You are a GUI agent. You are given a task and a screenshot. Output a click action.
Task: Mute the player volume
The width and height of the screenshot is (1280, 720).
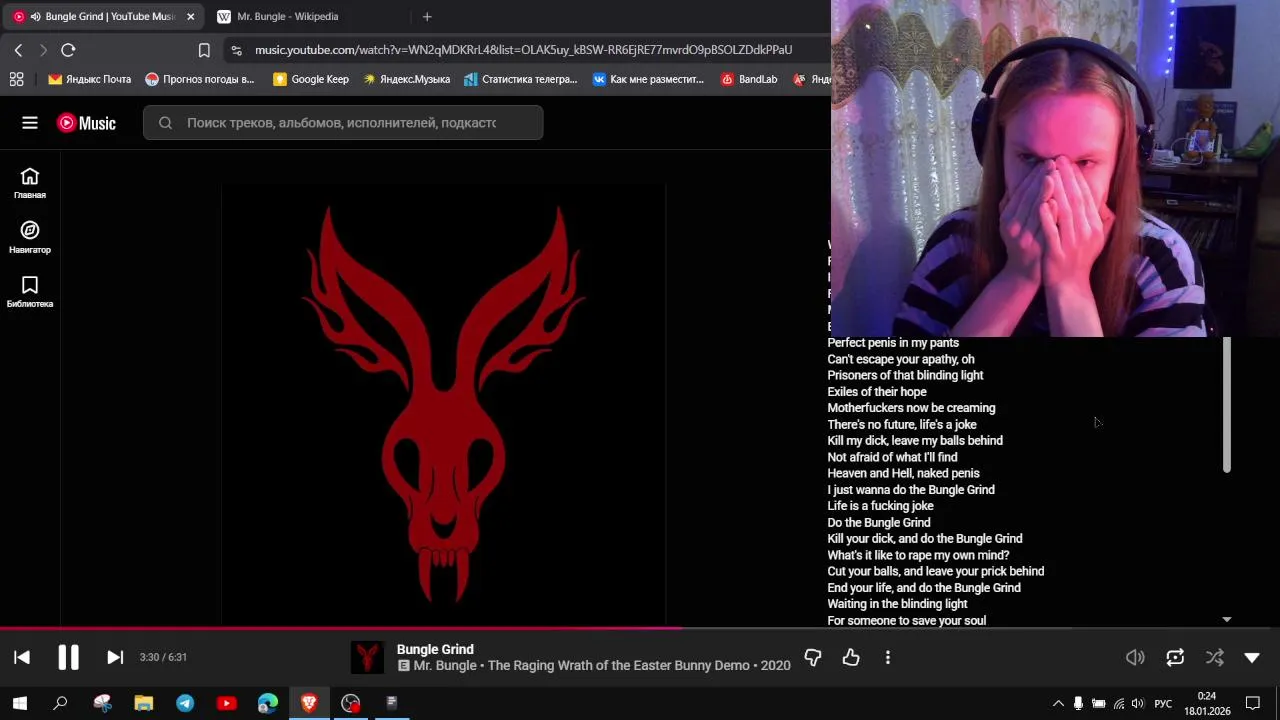point(1135,657)
